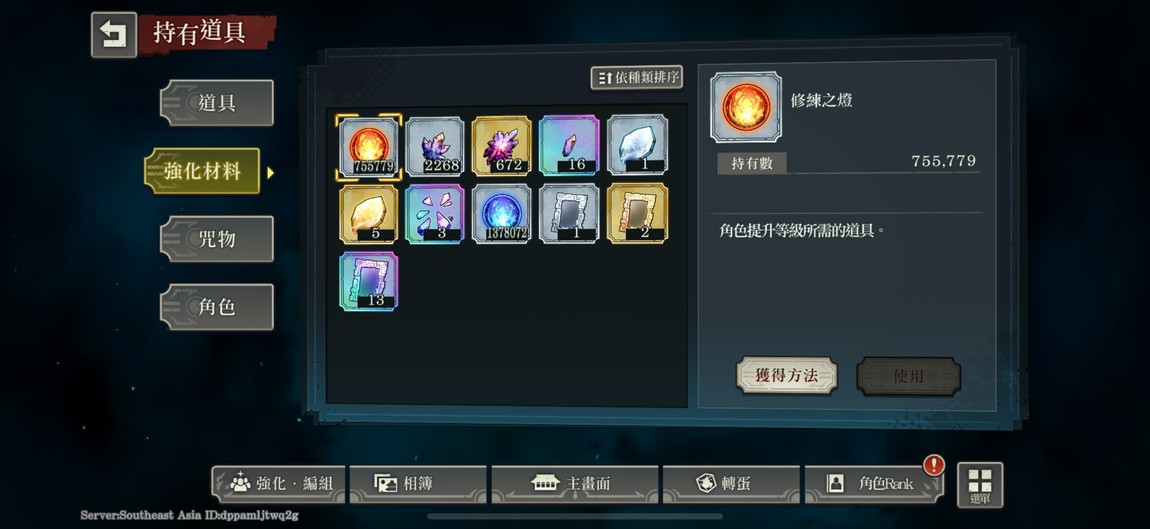The image size is (1150, 529).
Task: Select the white gem item with 1
Action: (637, 145)
